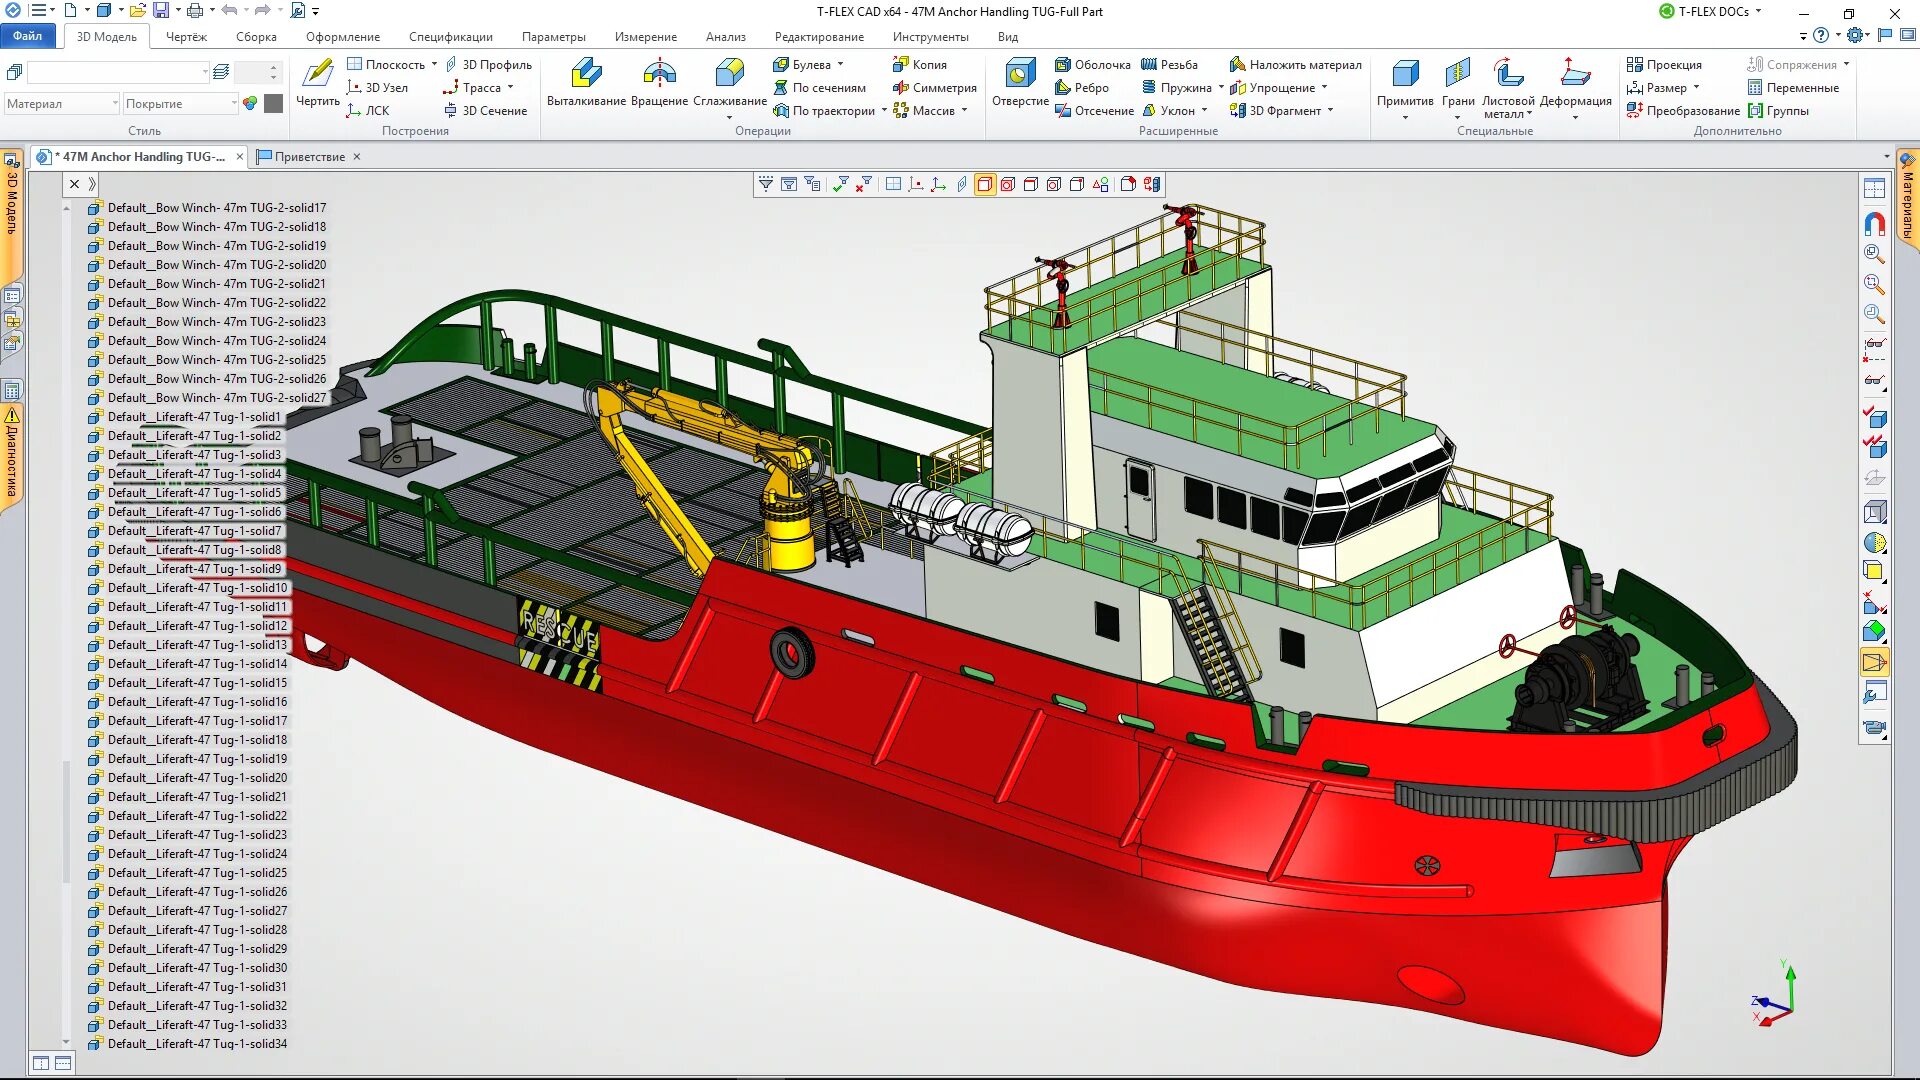Open the Сборка ribbon tab
The width and height of the screenshot is (1920, 1080).
[256, 37]
